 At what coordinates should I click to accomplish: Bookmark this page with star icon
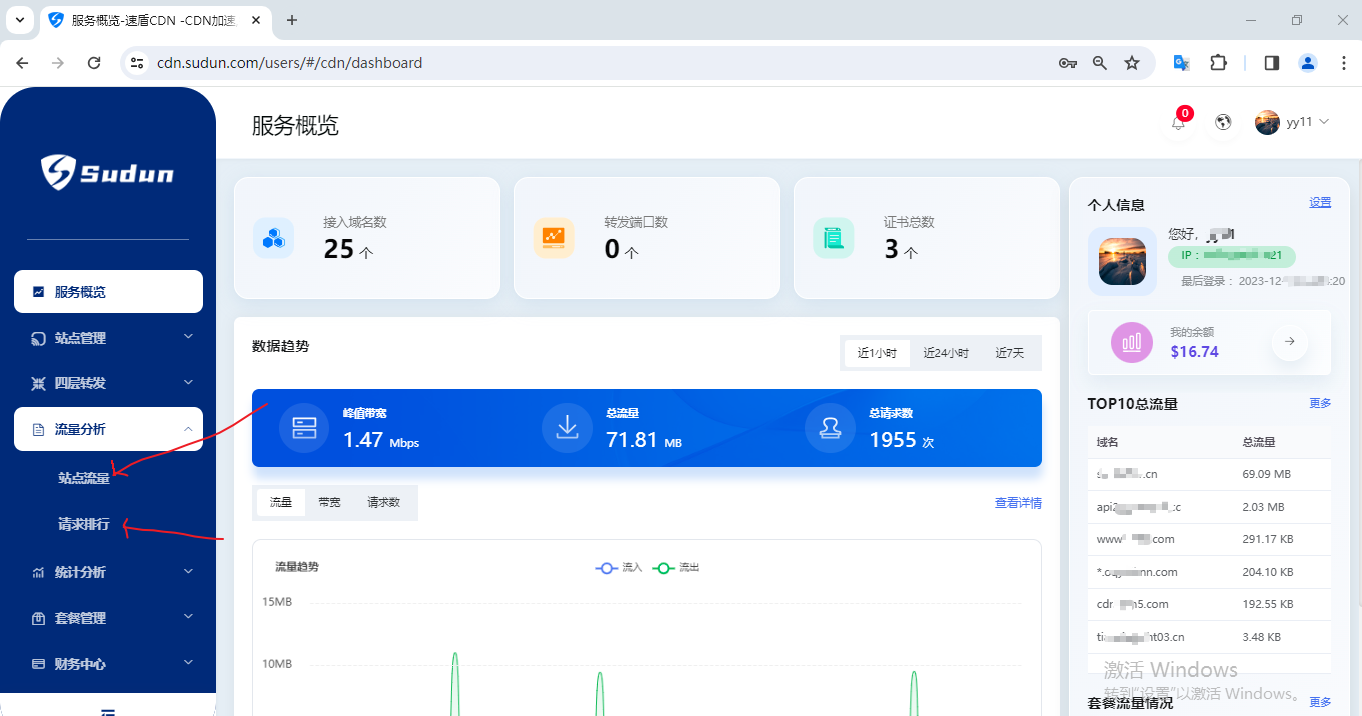click(x=1132, y=63)
